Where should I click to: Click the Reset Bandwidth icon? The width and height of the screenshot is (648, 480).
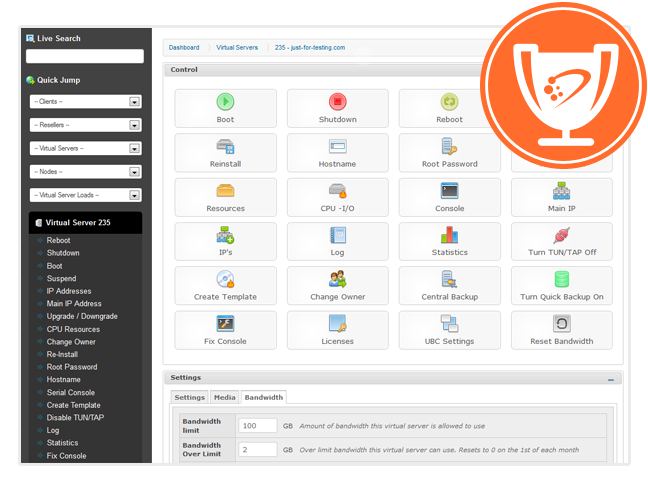click(562, 324)
